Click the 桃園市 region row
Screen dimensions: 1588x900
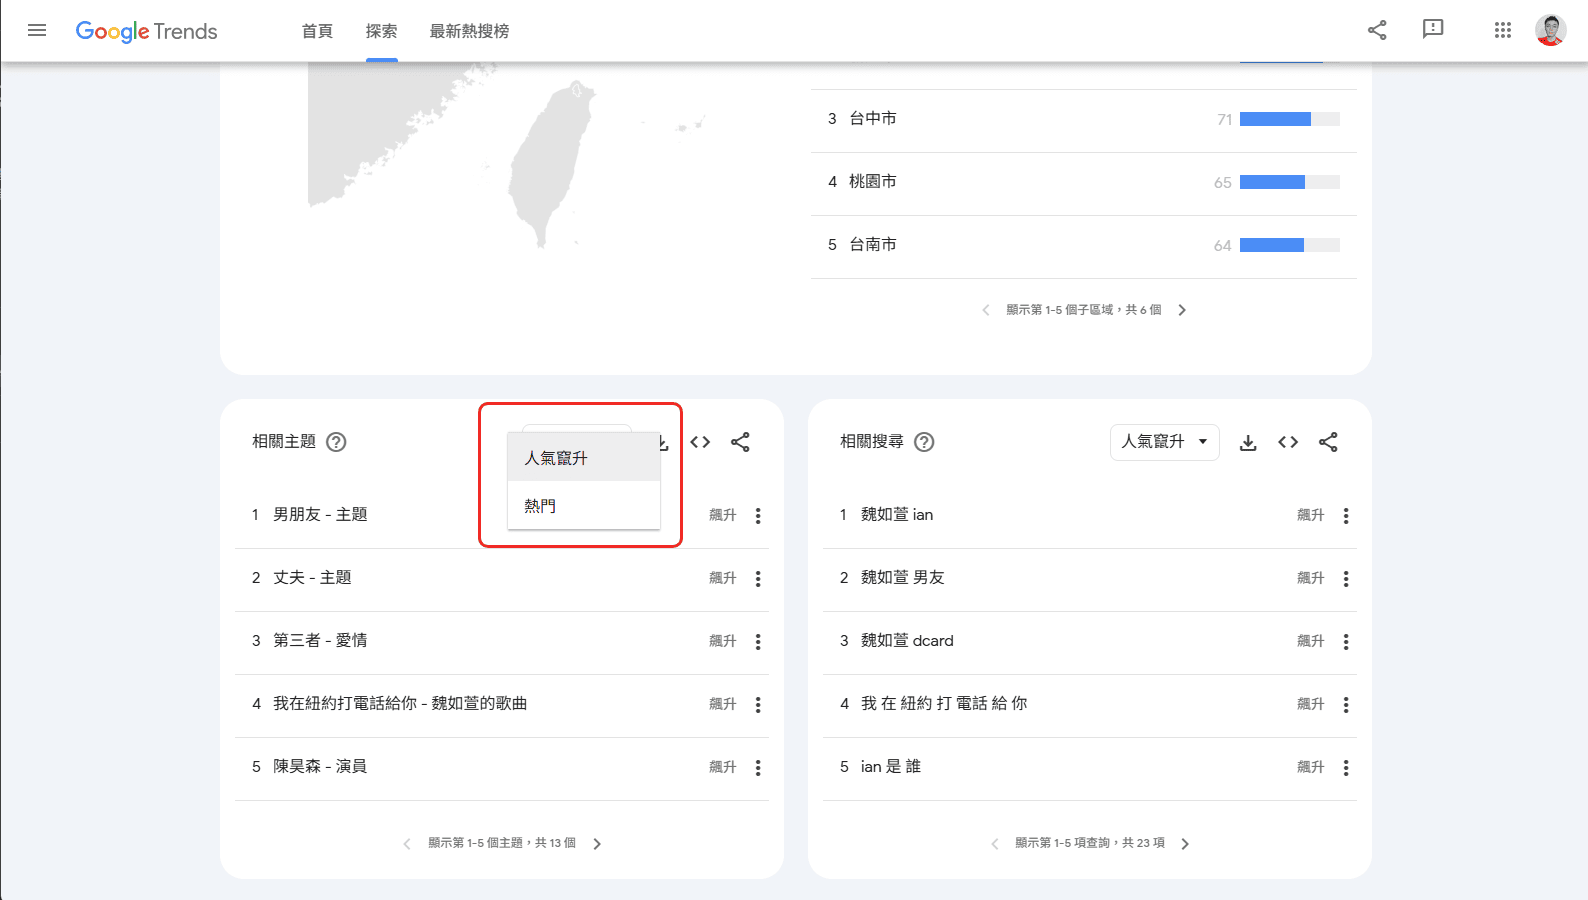click(1084, 183)
